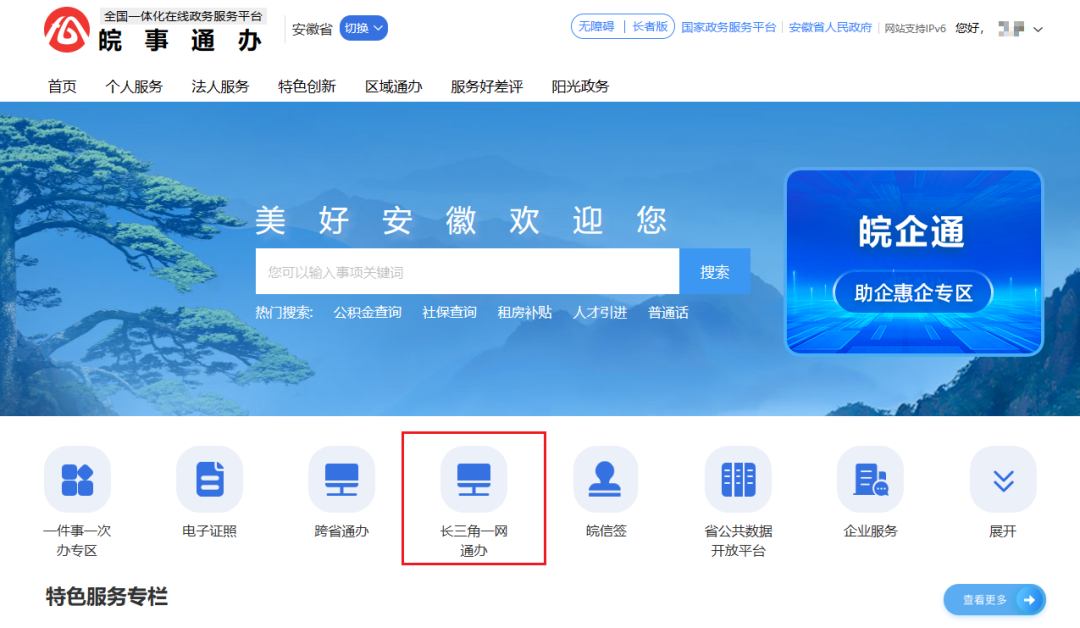Image resolution: width=1080 pixels, height=628 pixels.
Task: Toggle 无障碍 accessibility mode
Action: coord(597,27)
